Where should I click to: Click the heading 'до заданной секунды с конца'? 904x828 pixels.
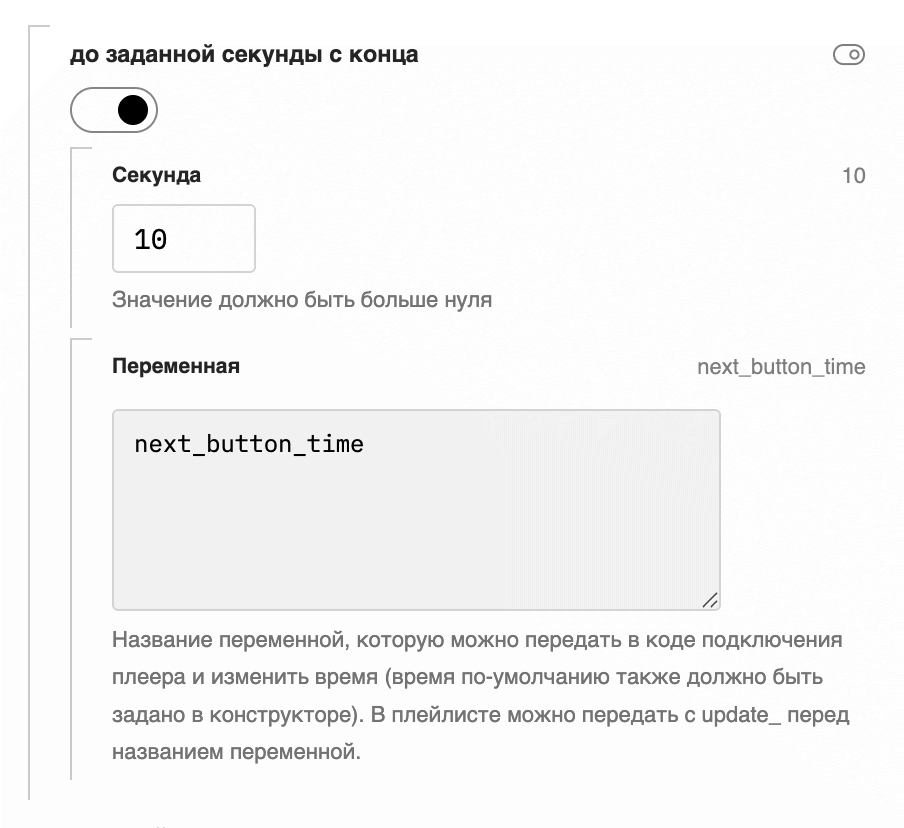point(244,55)
